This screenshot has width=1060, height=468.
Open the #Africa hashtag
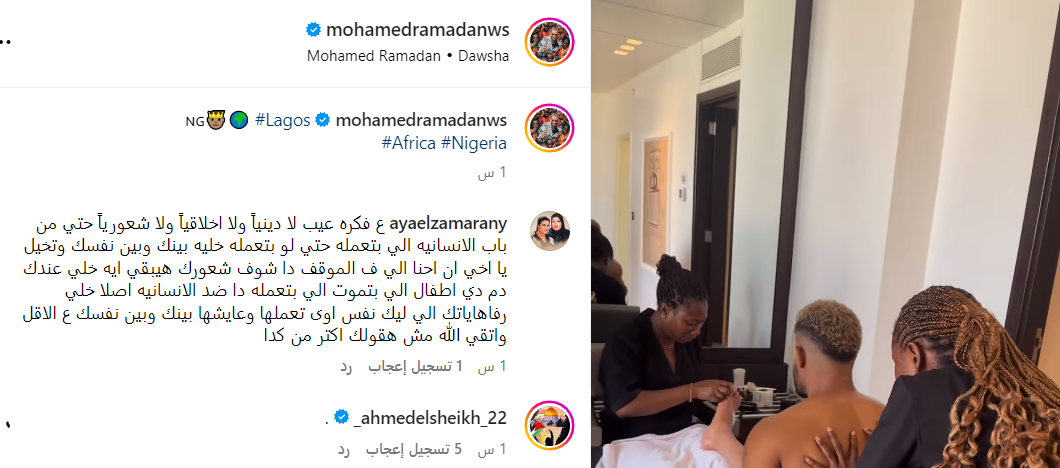point(408,143)
